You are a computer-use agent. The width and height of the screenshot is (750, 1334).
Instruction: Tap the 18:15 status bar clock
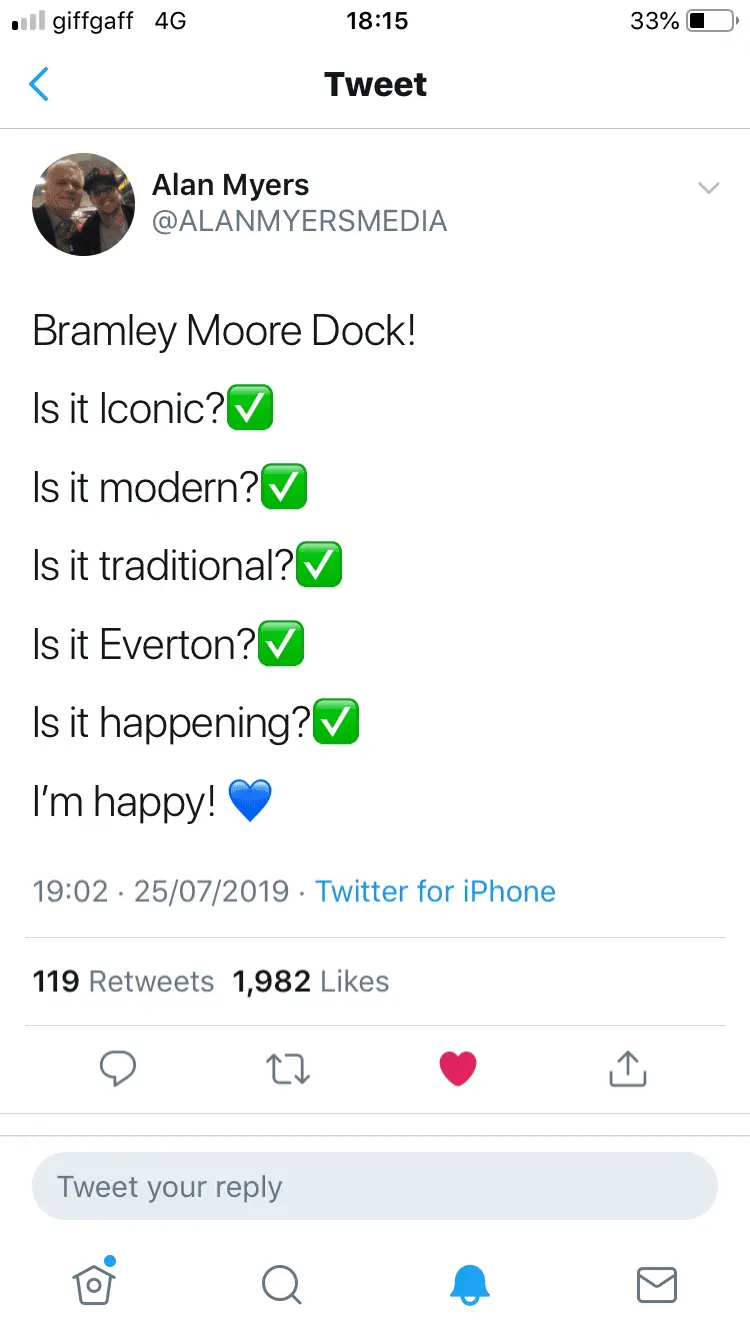[377, 21]
